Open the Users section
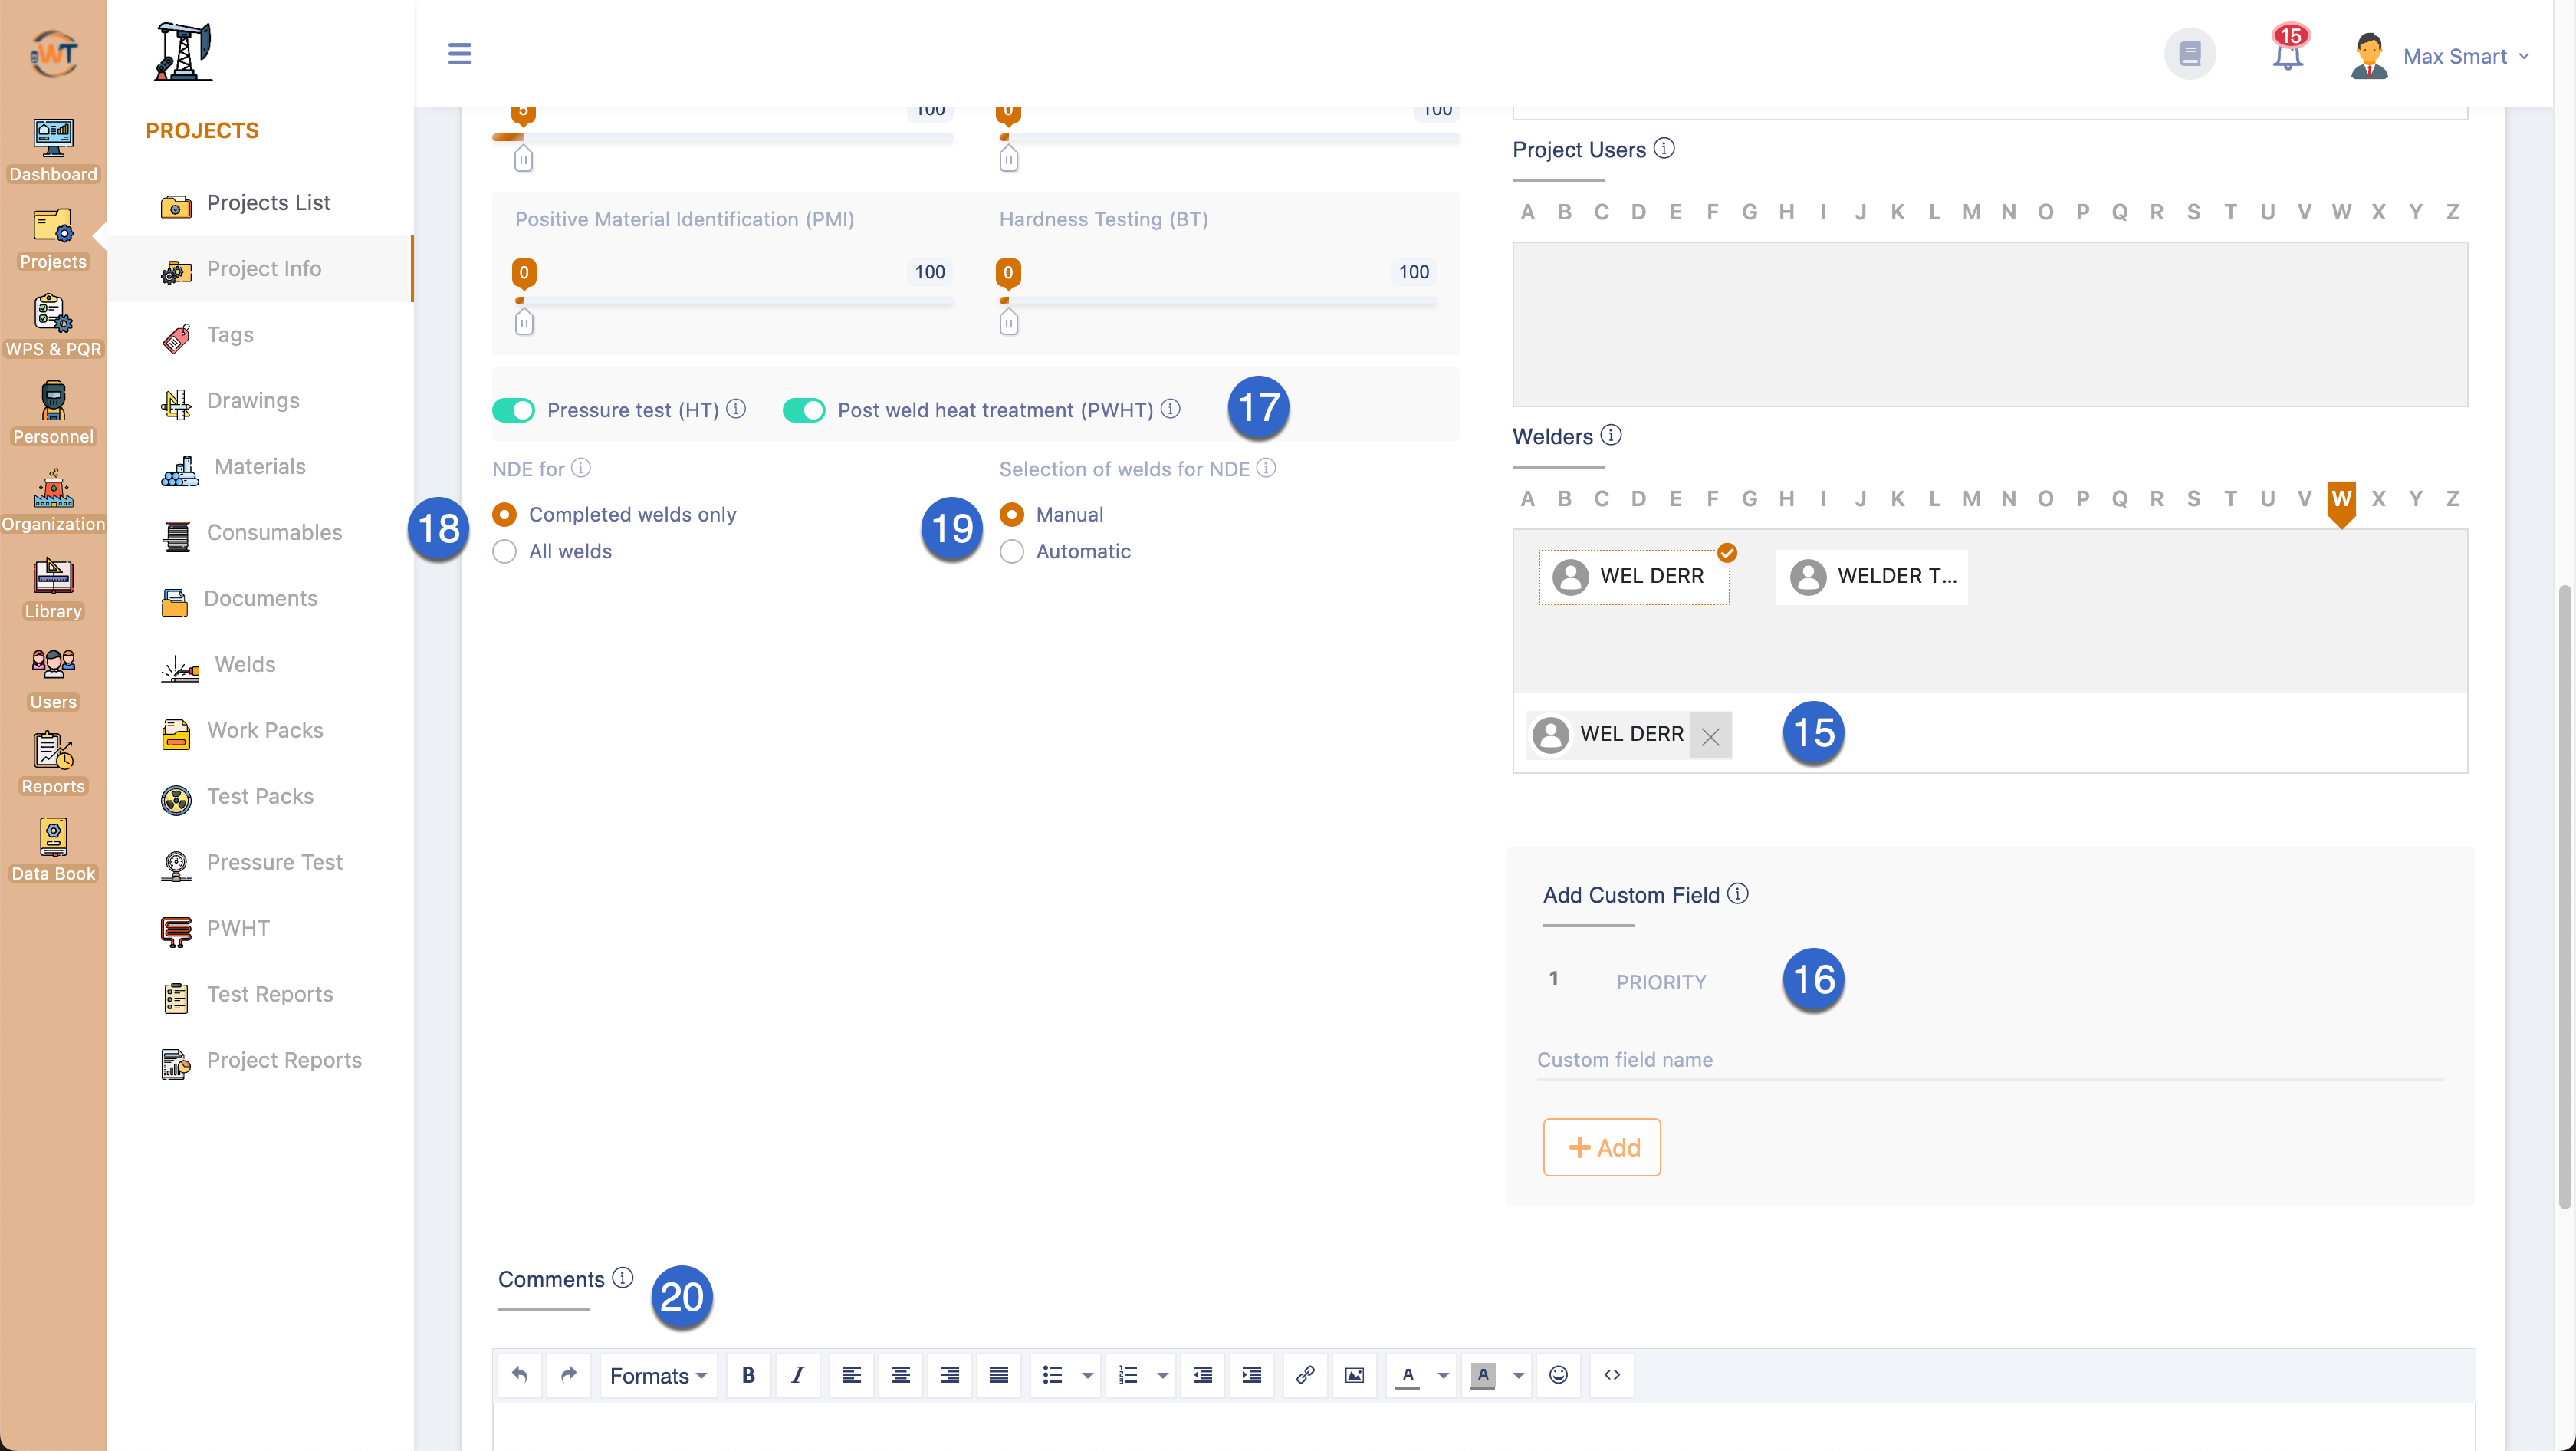The width and height of the screenshot is (2576, 1451). [x=53, y=678]
